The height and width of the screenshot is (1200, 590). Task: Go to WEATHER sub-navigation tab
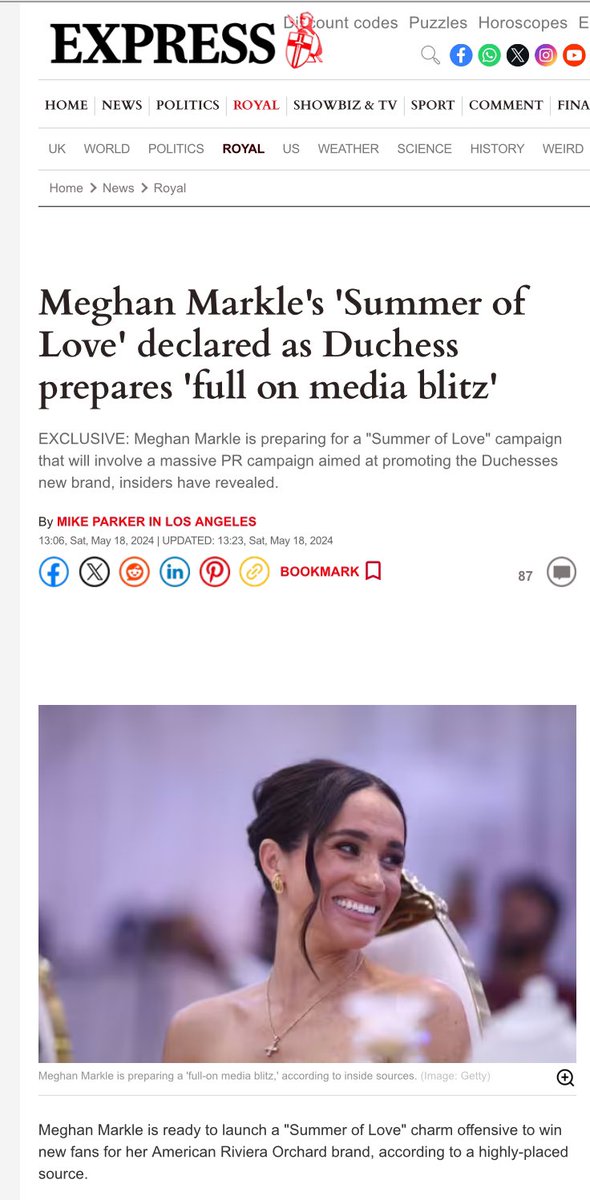(348, 148)
